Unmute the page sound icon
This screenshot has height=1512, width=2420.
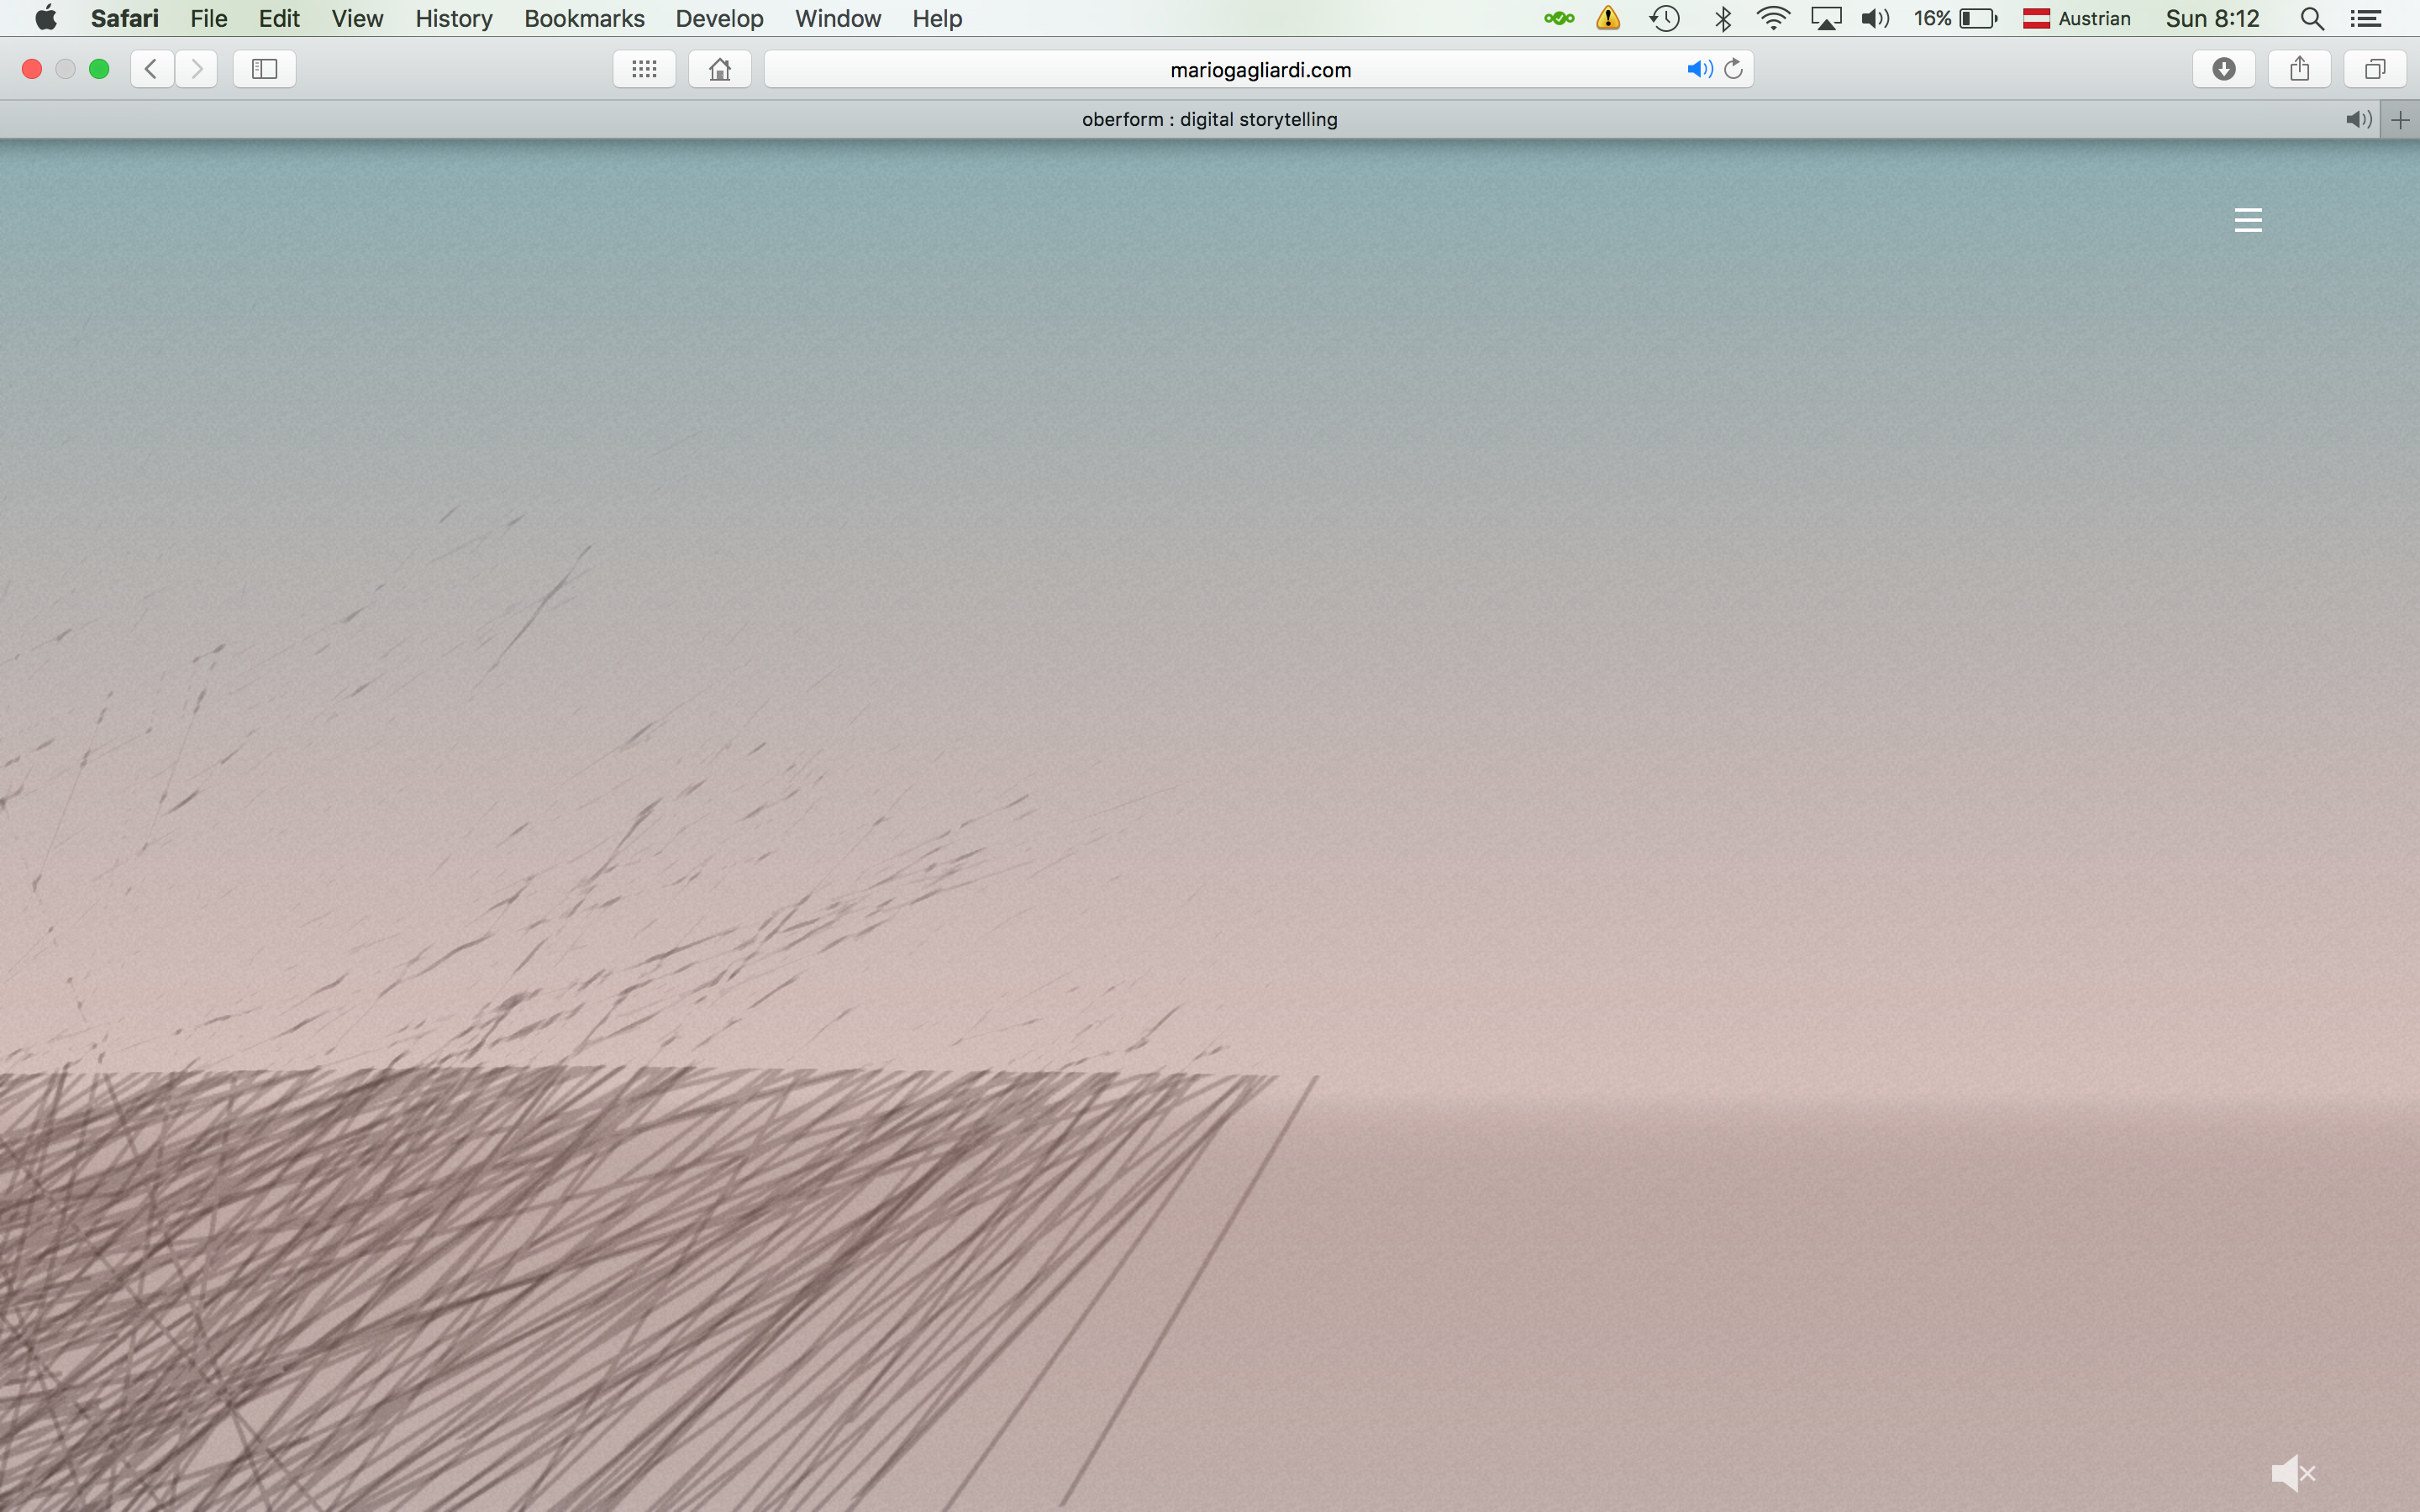[2293, 1472]
